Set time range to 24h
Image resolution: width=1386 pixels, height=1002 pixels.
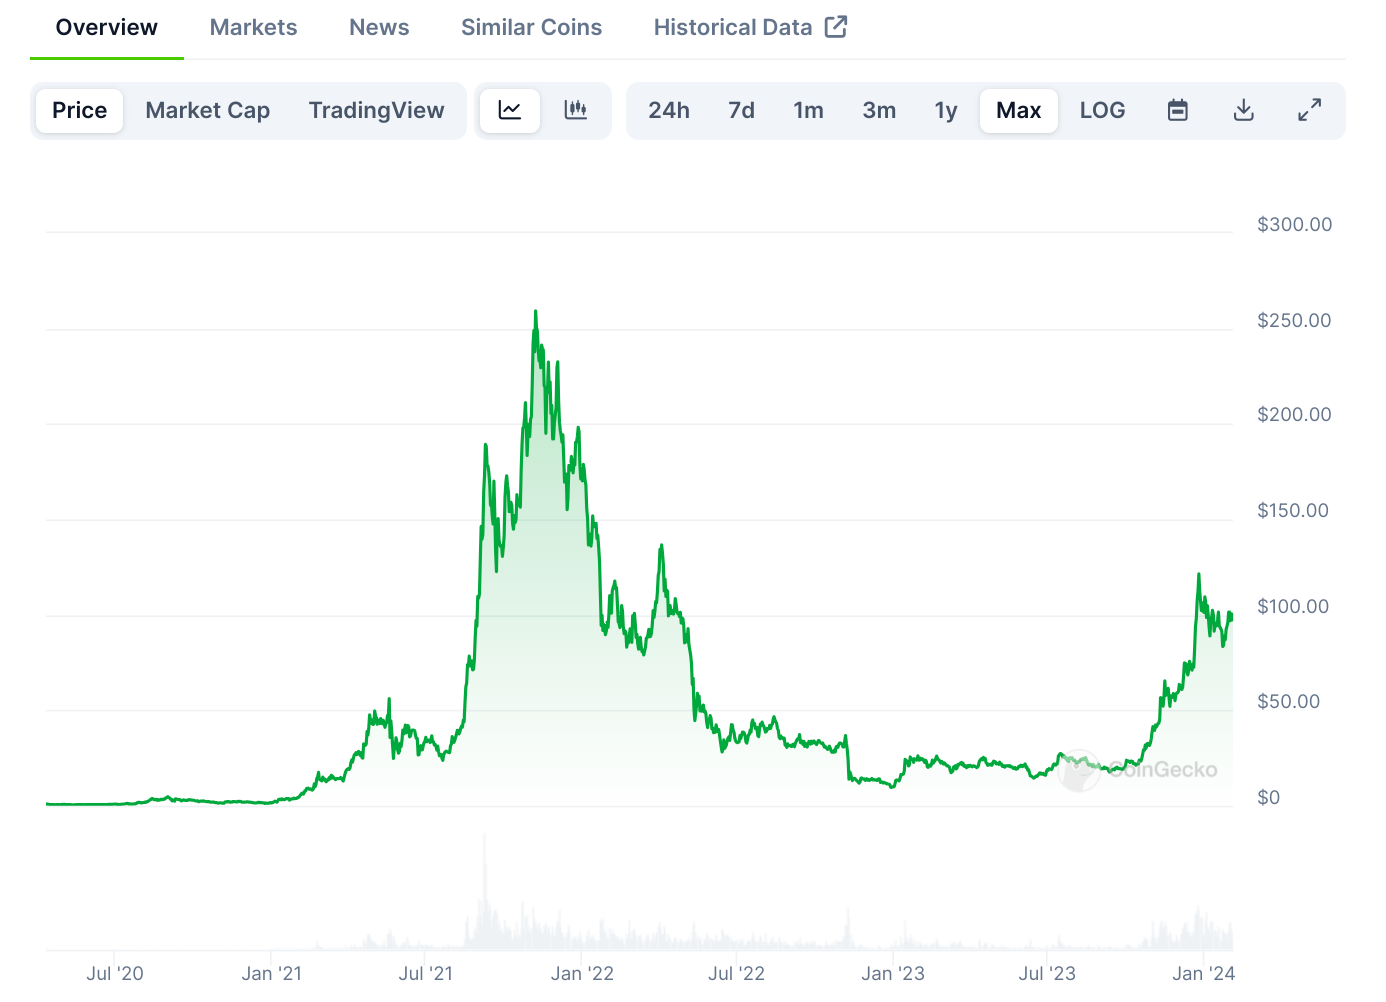pos(669,110)
